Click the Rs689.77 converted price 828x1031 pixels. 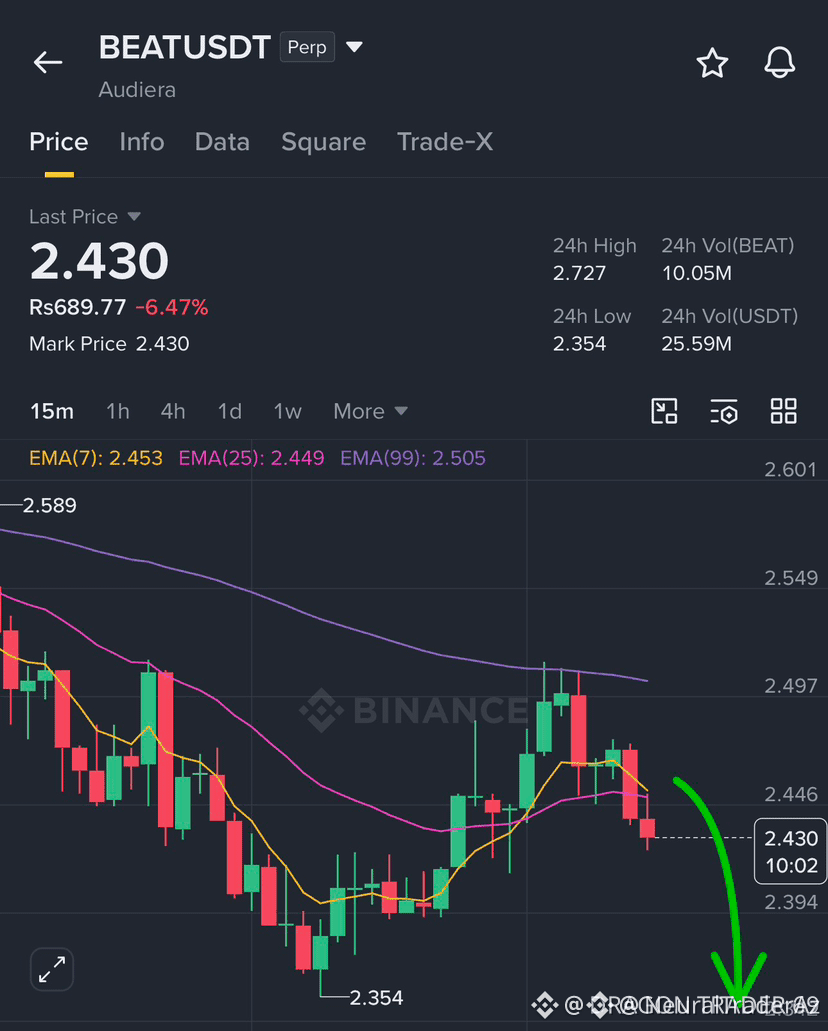78,307
